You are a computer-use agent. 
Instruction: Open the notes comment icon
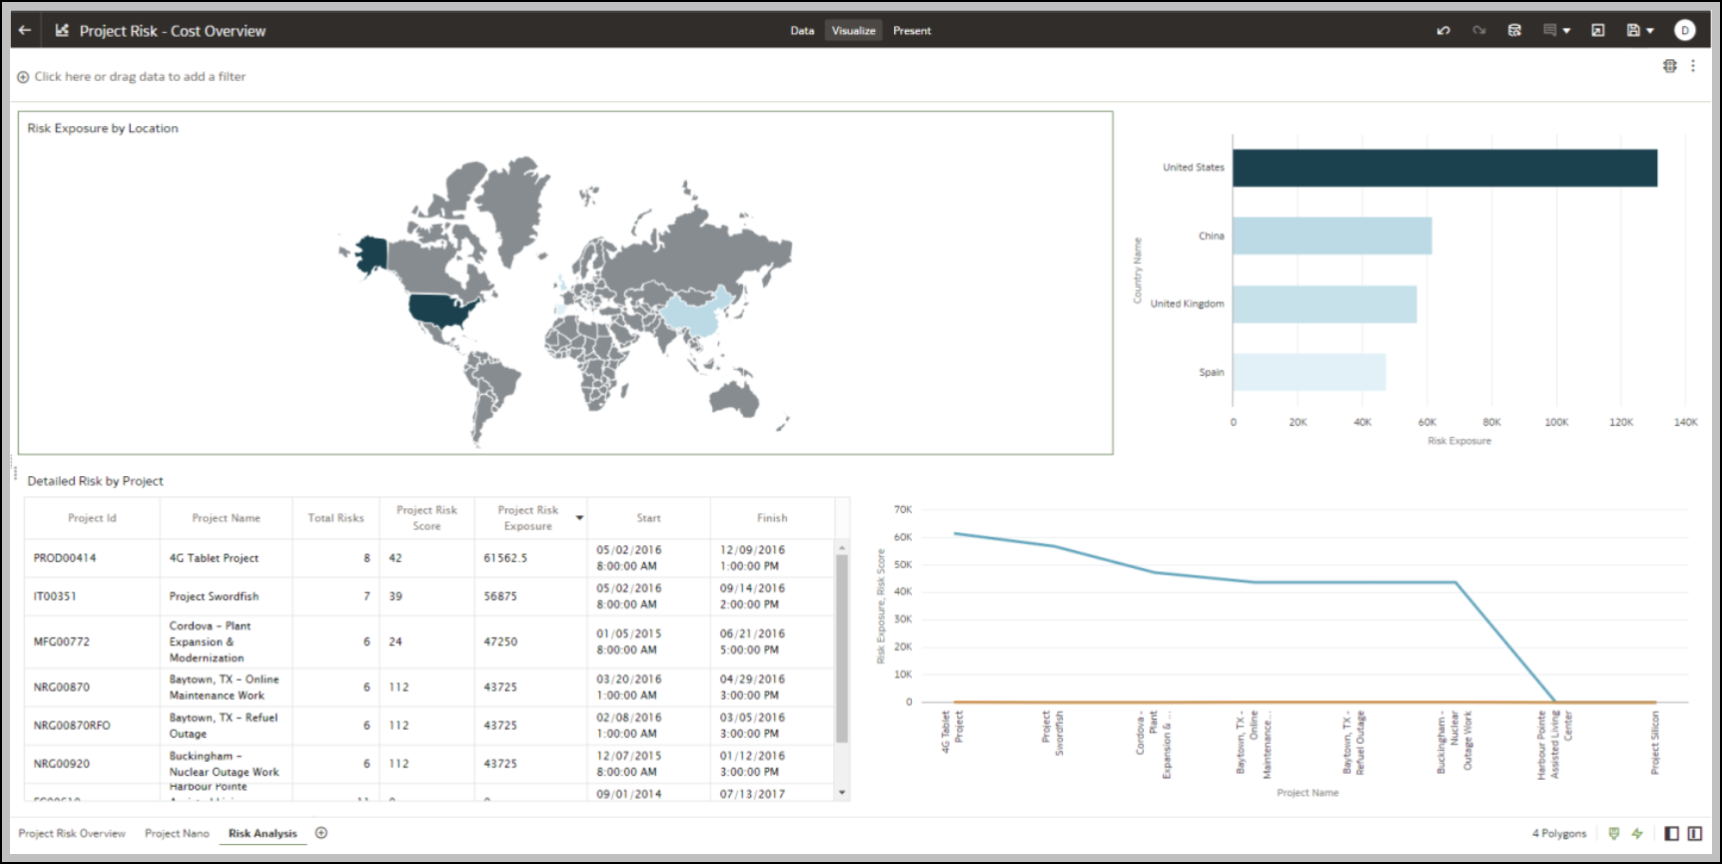point(1550,30)
